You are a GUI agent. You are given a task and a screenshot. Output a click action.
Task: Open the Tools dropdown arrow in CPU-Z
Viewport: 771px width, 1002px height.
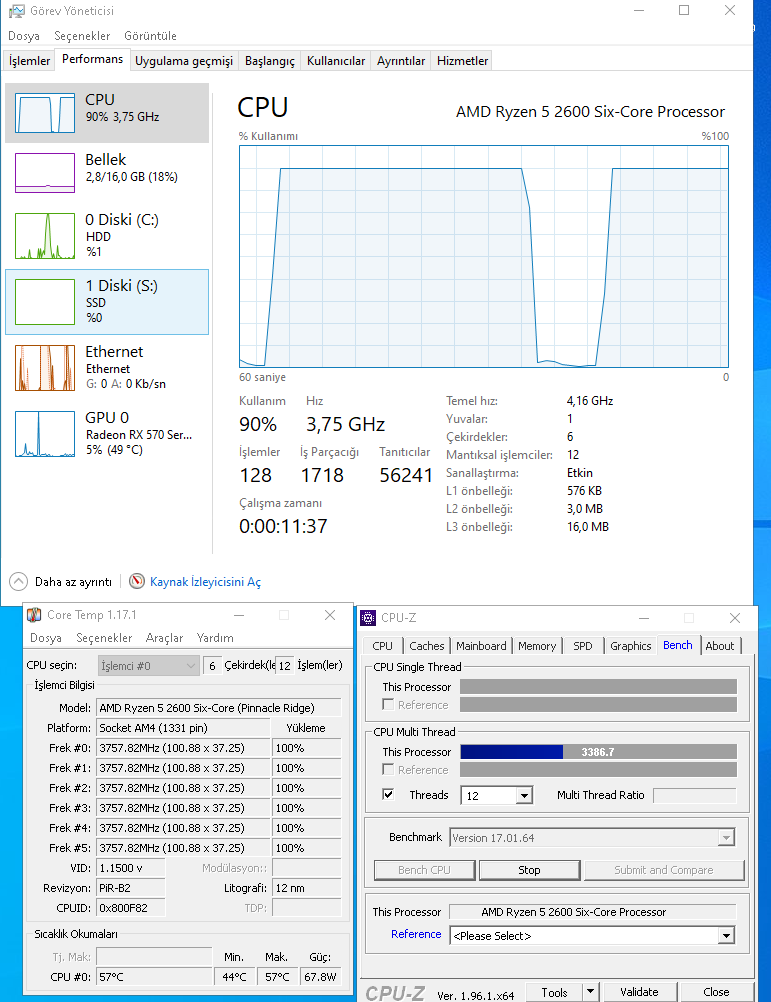point(591,992)
